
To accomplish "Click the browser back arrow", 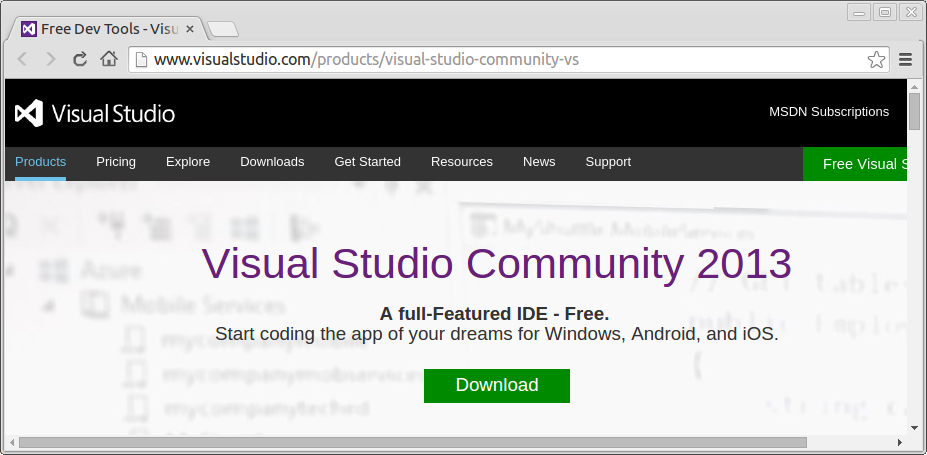I will [x=22, y=59].
